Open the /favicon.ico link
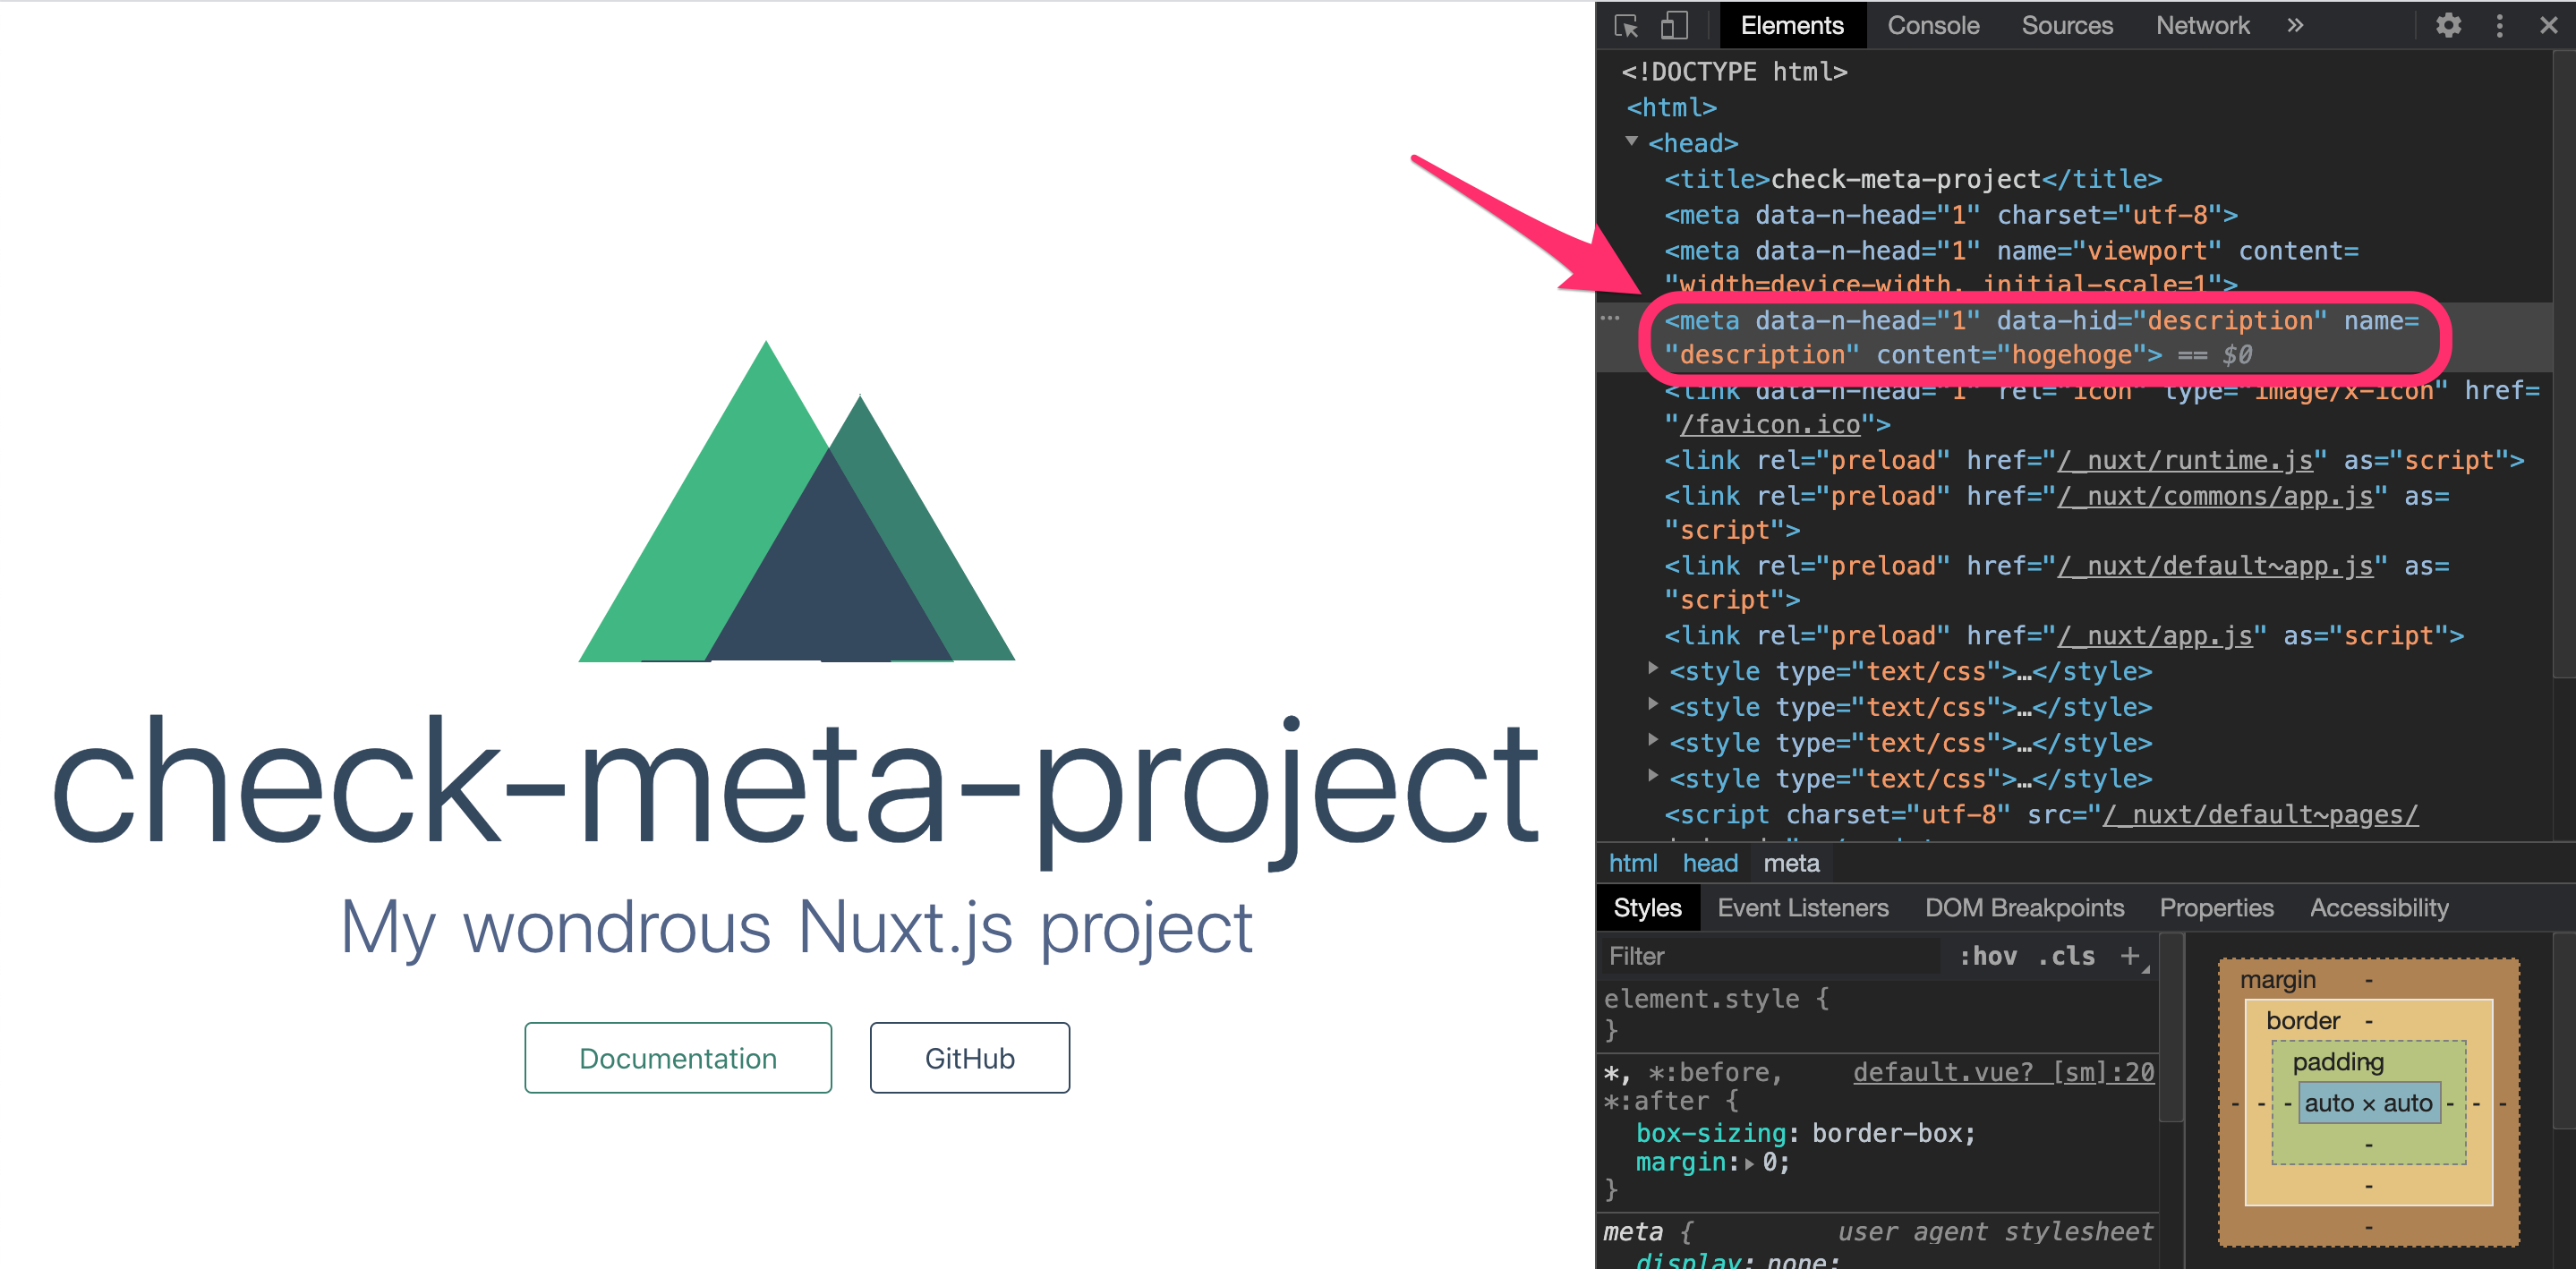 [1769, 425]
